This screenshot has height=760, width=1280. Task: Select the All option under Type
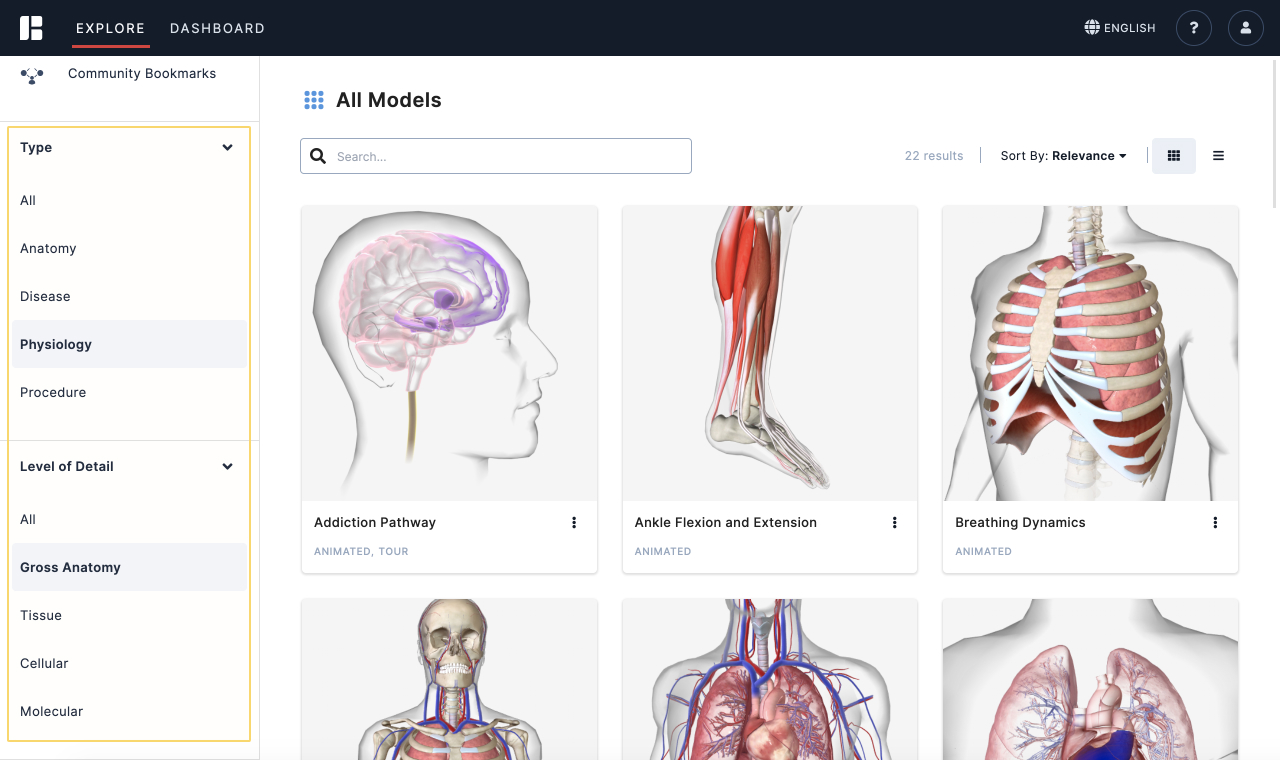click(x=129, y=200)
